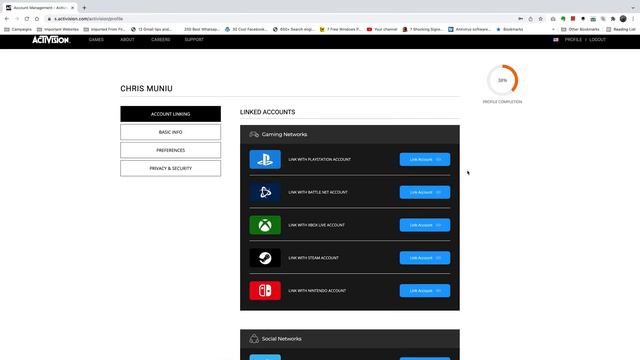Open the CAREERS menu
Image resolution: width=640 pixels, height=360 pixels.
160,40
